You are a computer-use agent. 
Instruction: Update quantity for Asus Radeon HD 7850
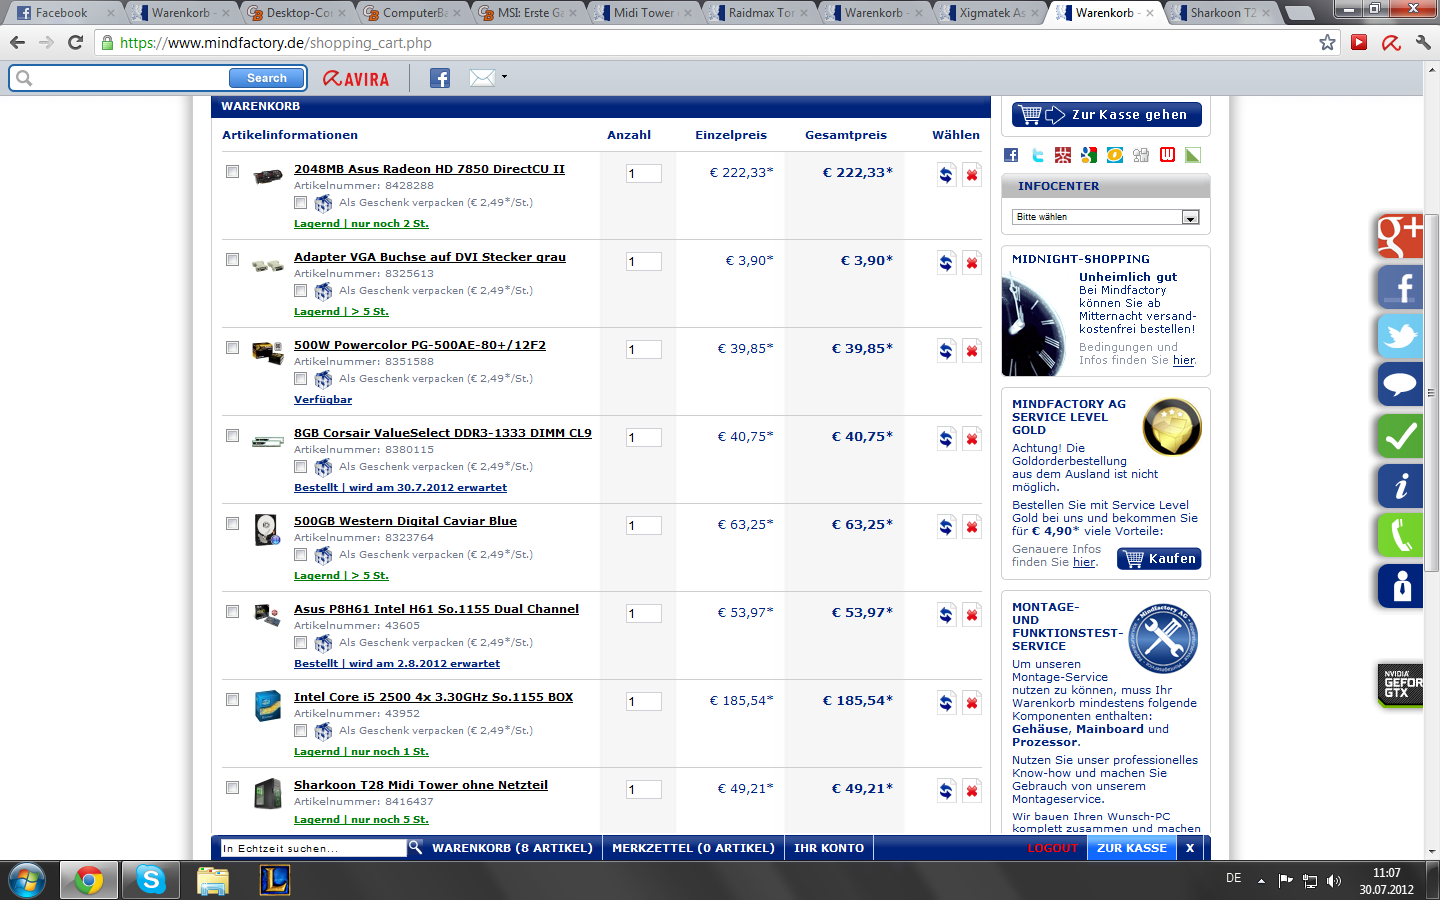click(x=946, y=175)
